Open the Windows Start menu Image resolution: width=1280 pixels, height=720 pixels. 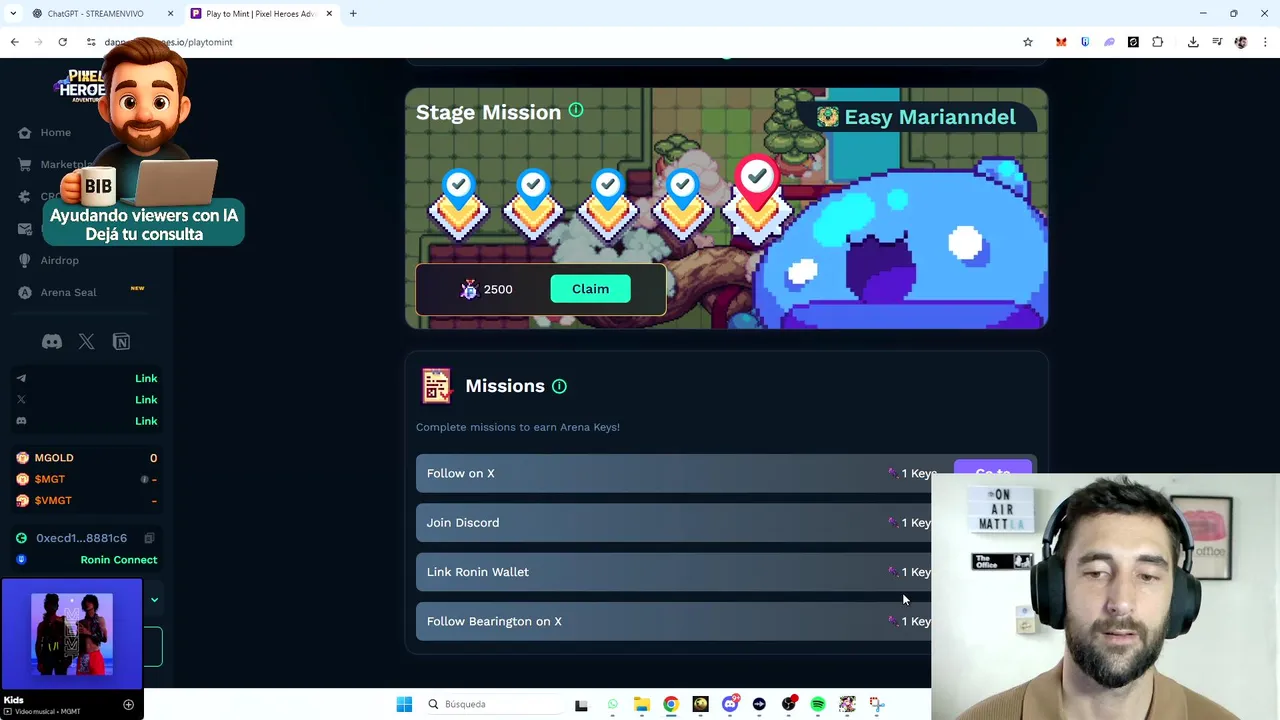click(x=404, y=704)
